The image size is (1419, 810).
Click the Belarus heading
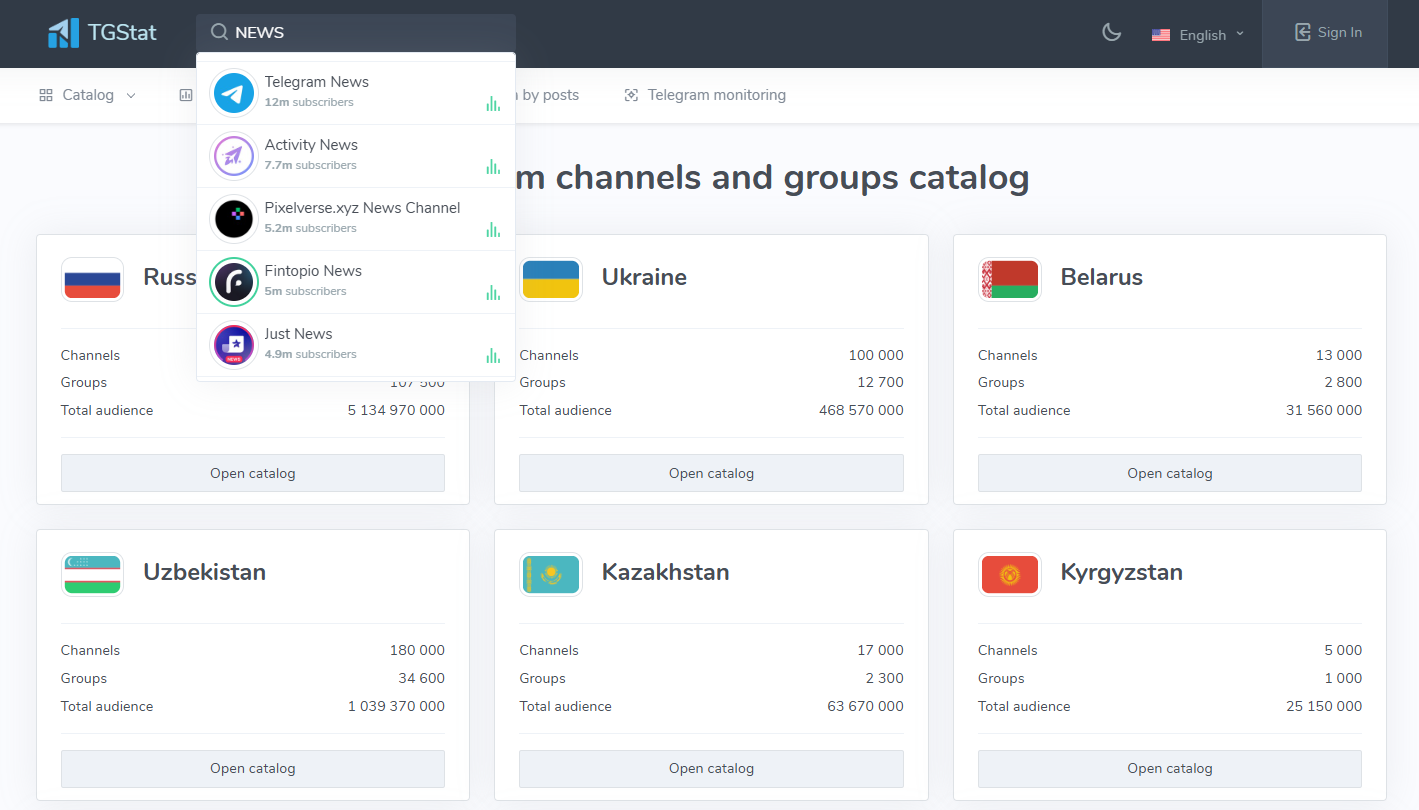click(x=1102, y=277)
